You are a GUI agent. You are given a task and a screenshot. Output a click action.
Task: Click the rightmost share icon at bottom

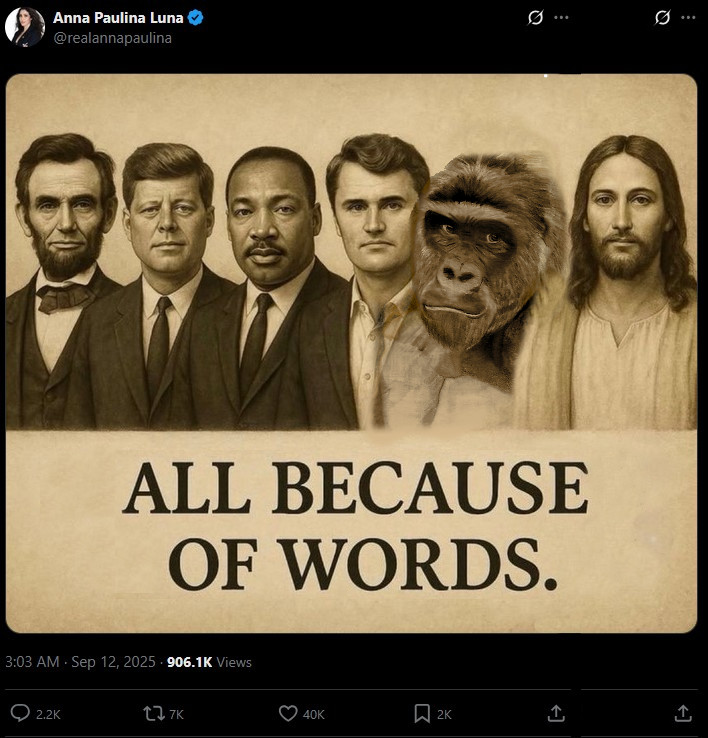point(683,713)
